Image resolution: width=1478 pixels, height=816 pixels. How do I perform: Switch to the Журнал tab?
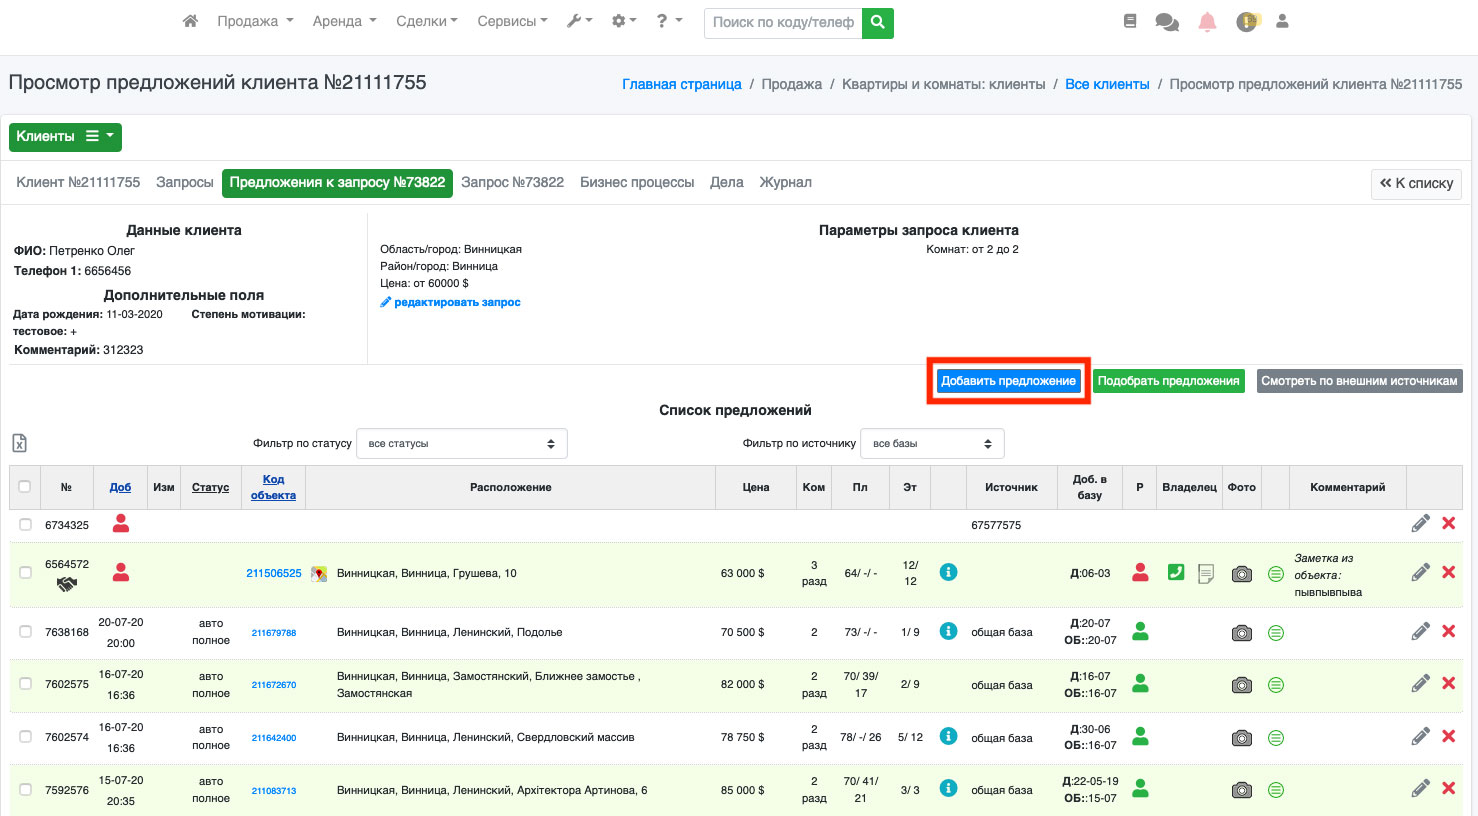click(x=785, y=182)
